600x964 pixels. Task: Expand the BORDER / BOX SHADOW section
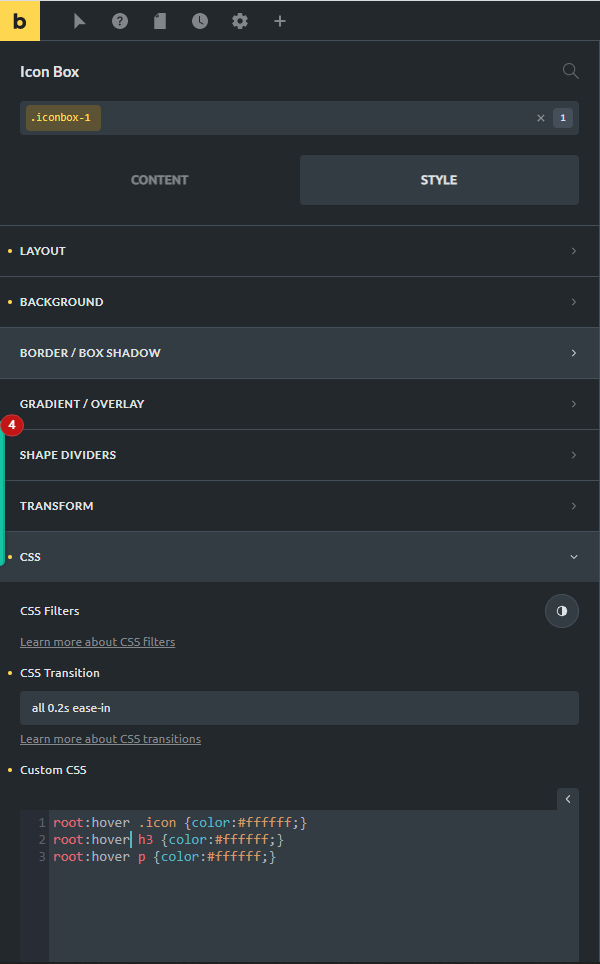coord(300,353)
